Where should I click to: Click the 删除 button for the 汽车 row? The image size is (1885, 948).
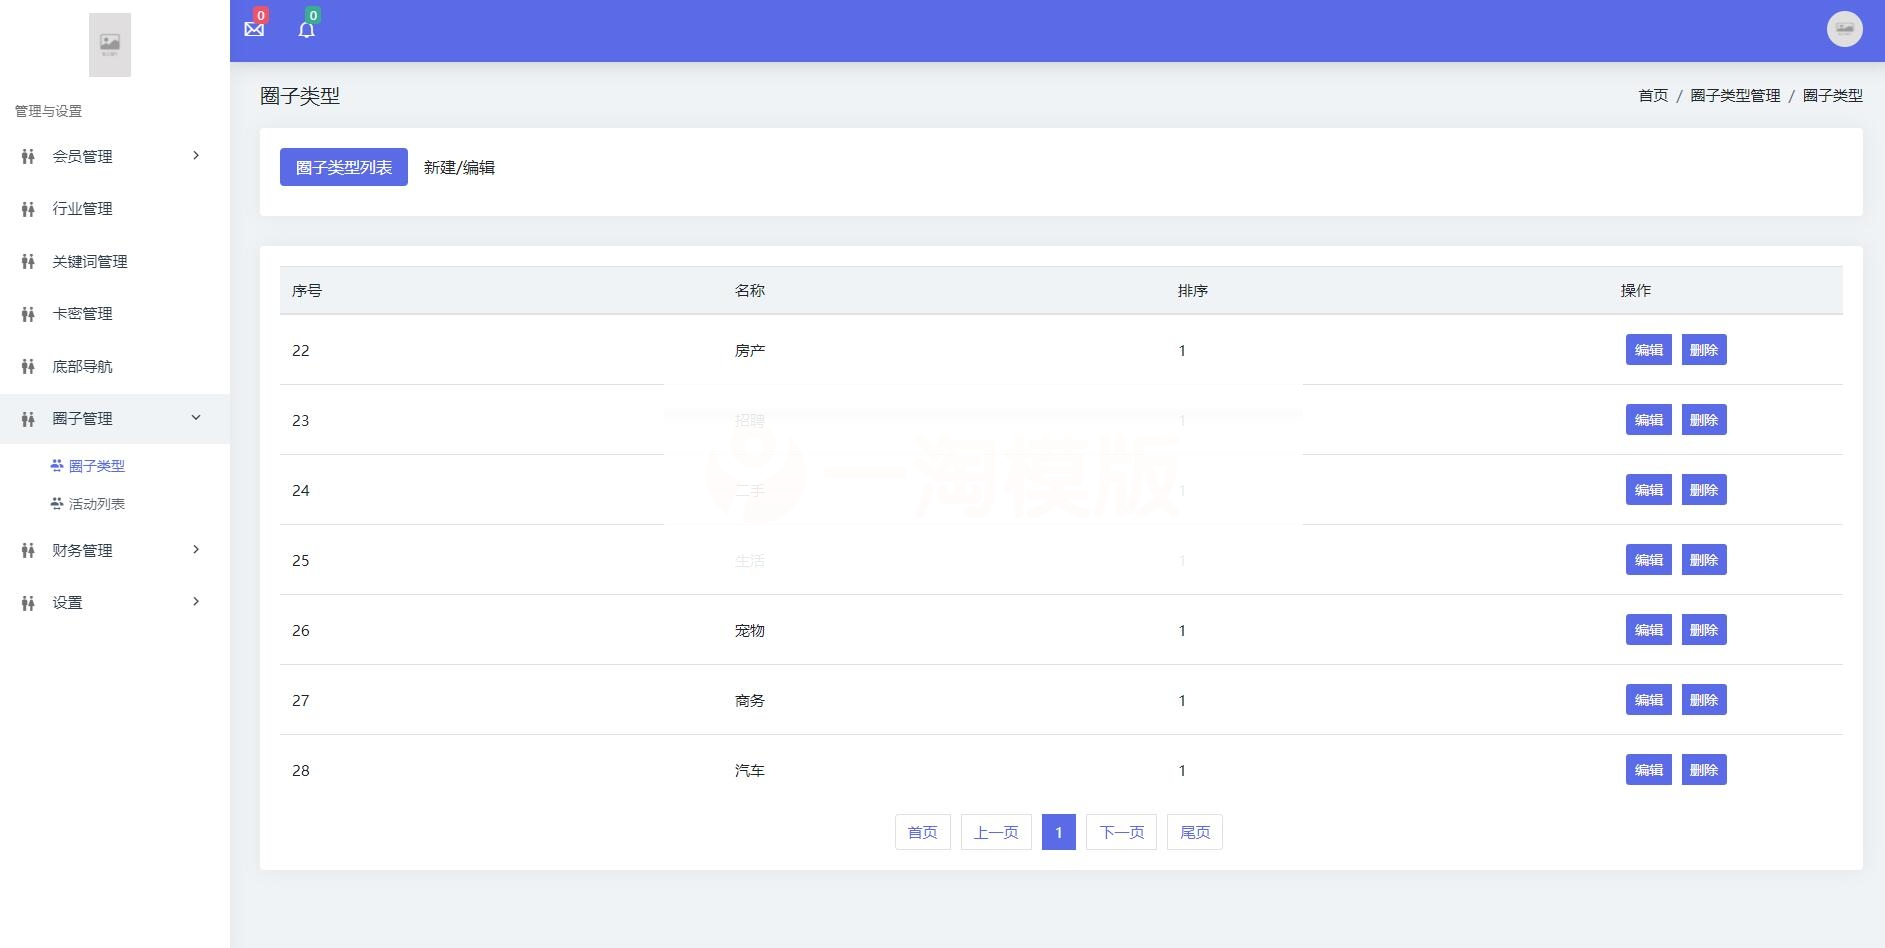(1705, 769)
